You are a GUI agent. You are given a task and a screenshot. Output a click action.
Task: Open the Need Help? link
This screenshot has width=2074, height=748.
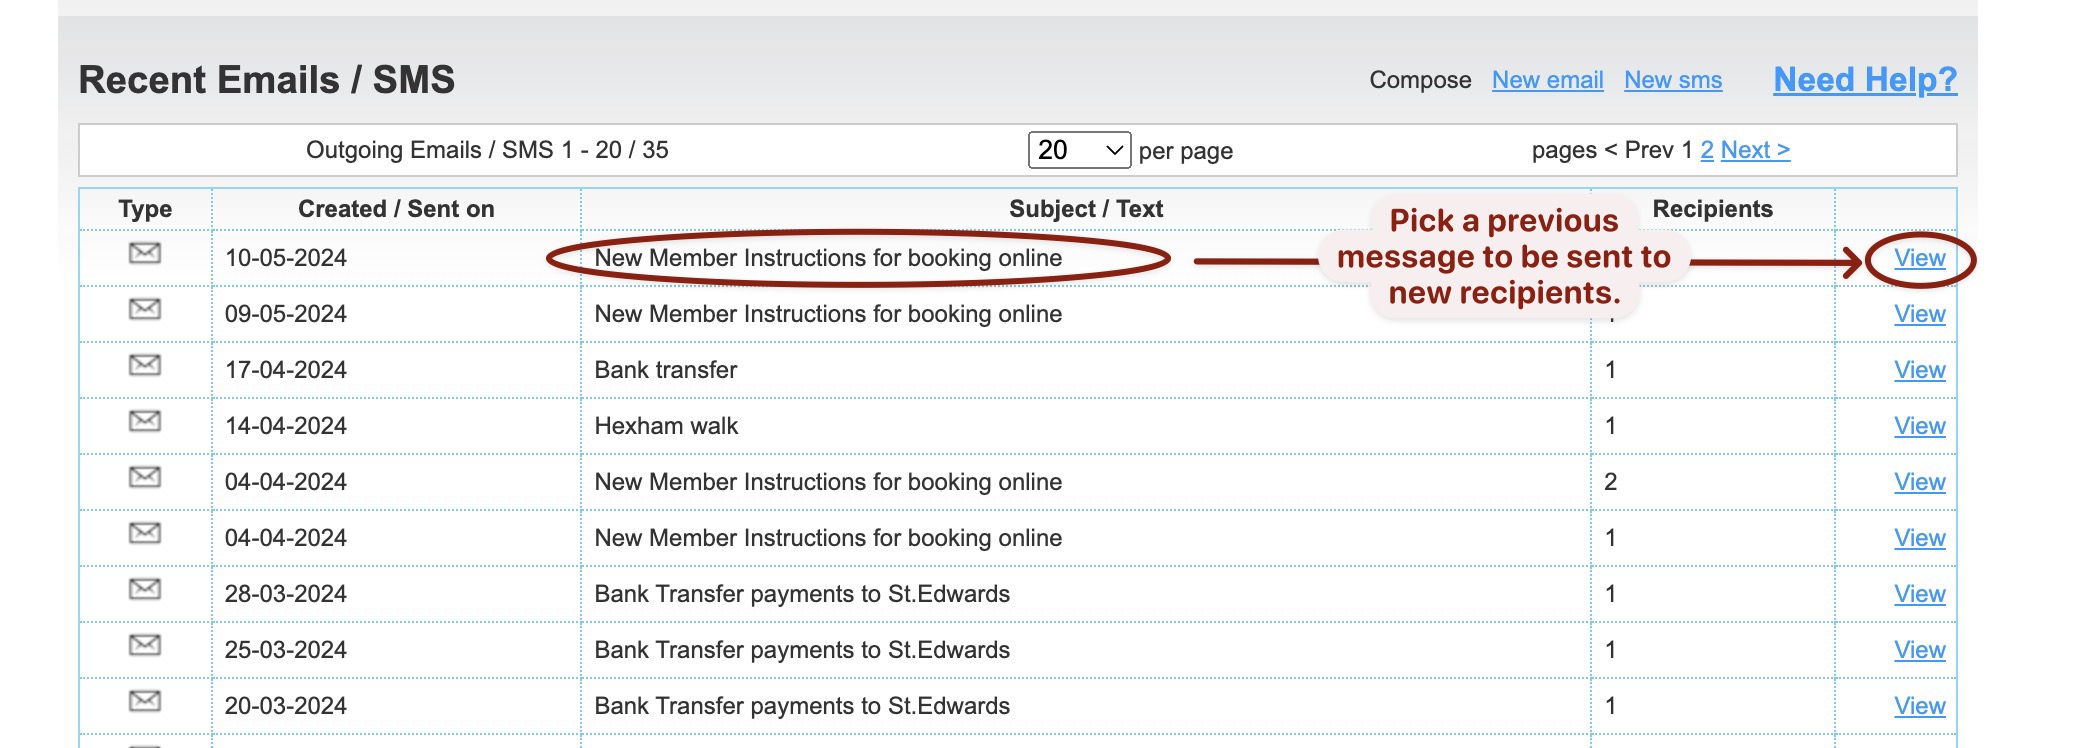point(1864,80)
